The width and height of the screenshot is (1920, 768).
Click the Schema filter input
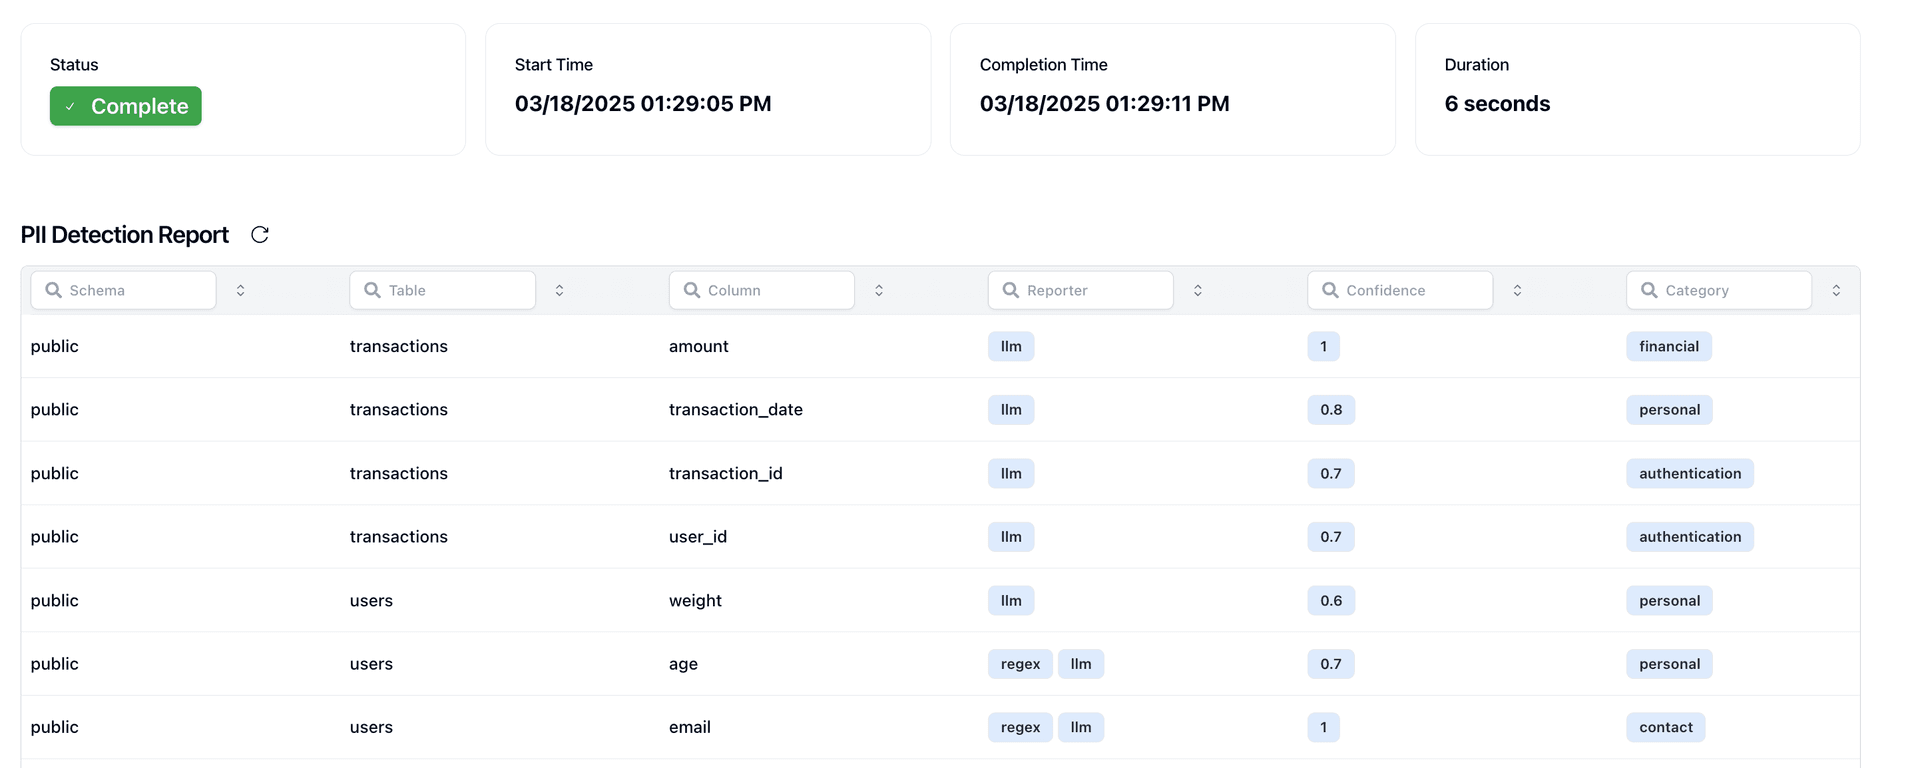pyautogui.click(x=124, y=290)
